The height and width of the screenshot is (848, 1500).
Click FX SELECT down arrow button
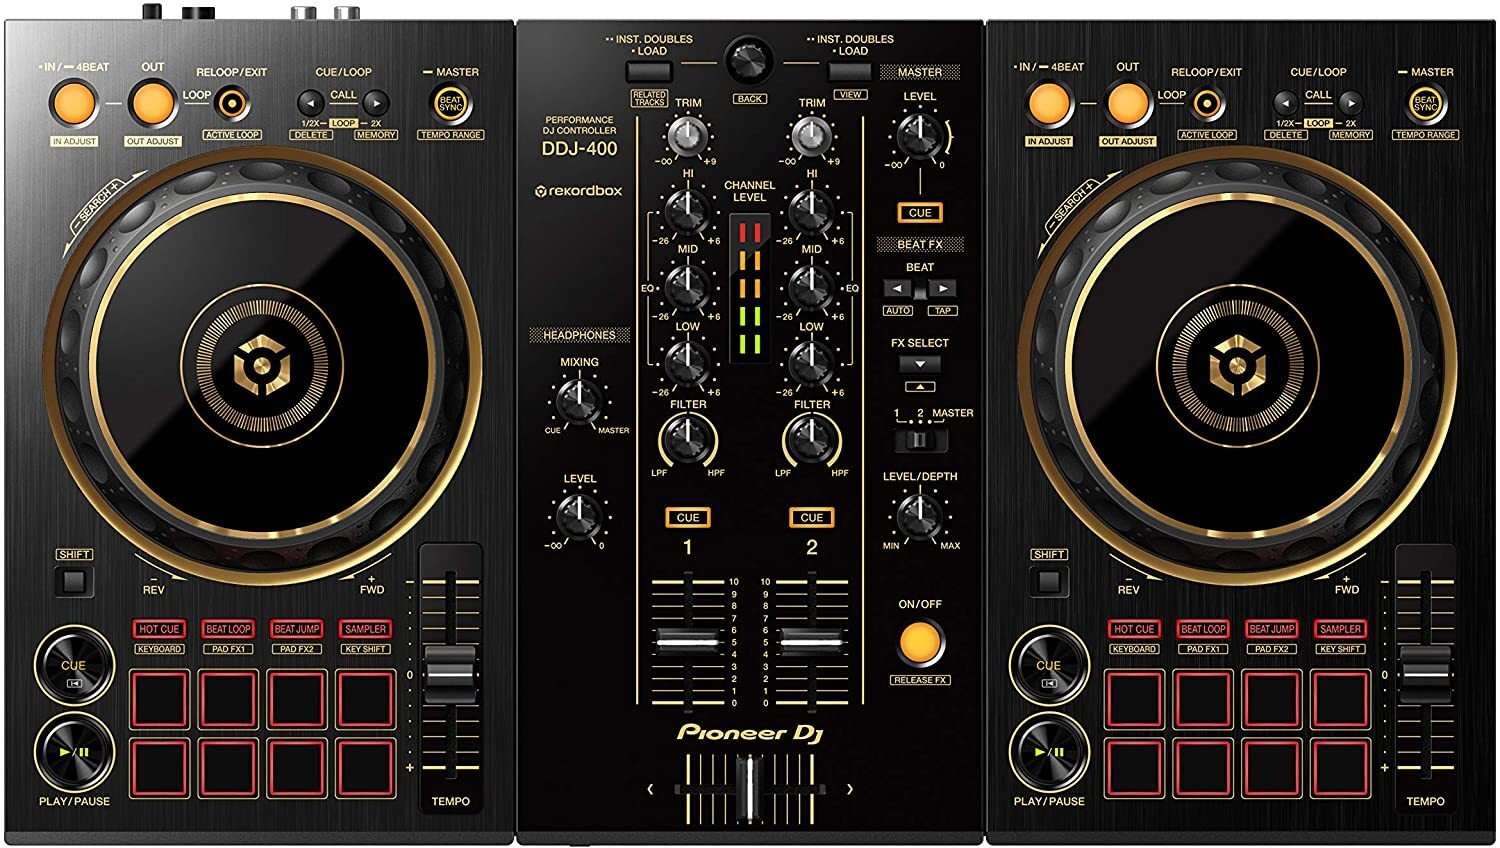pyautogui.click(x=920, y=364)
